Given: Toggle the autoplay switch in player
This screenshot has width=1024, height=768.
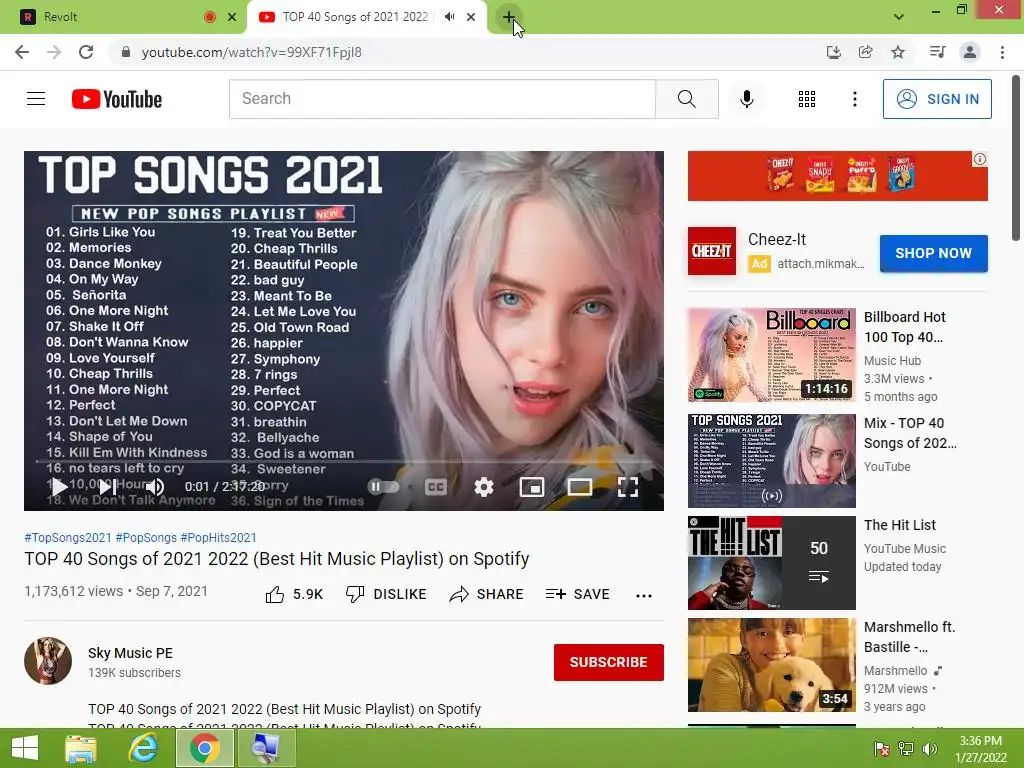Looking at the screenshot, I should coord(383,487).
